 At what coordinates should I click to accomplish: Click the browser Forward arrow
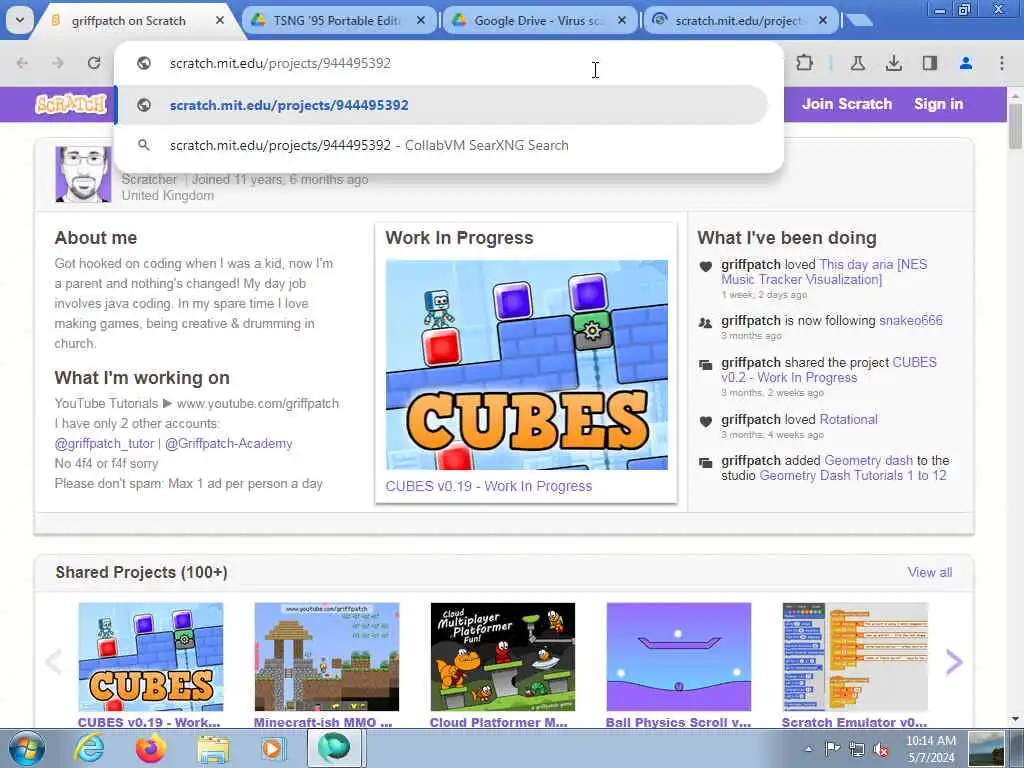(57, 63)
